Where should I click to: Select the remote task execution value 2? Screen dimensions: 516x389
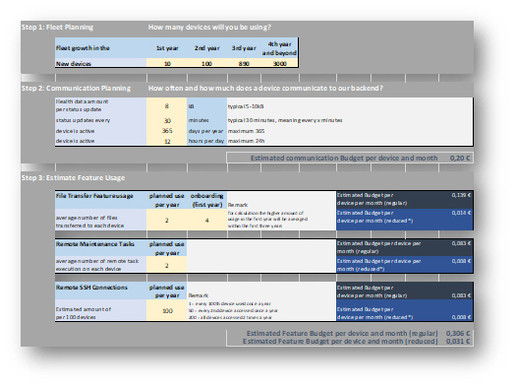167,265
